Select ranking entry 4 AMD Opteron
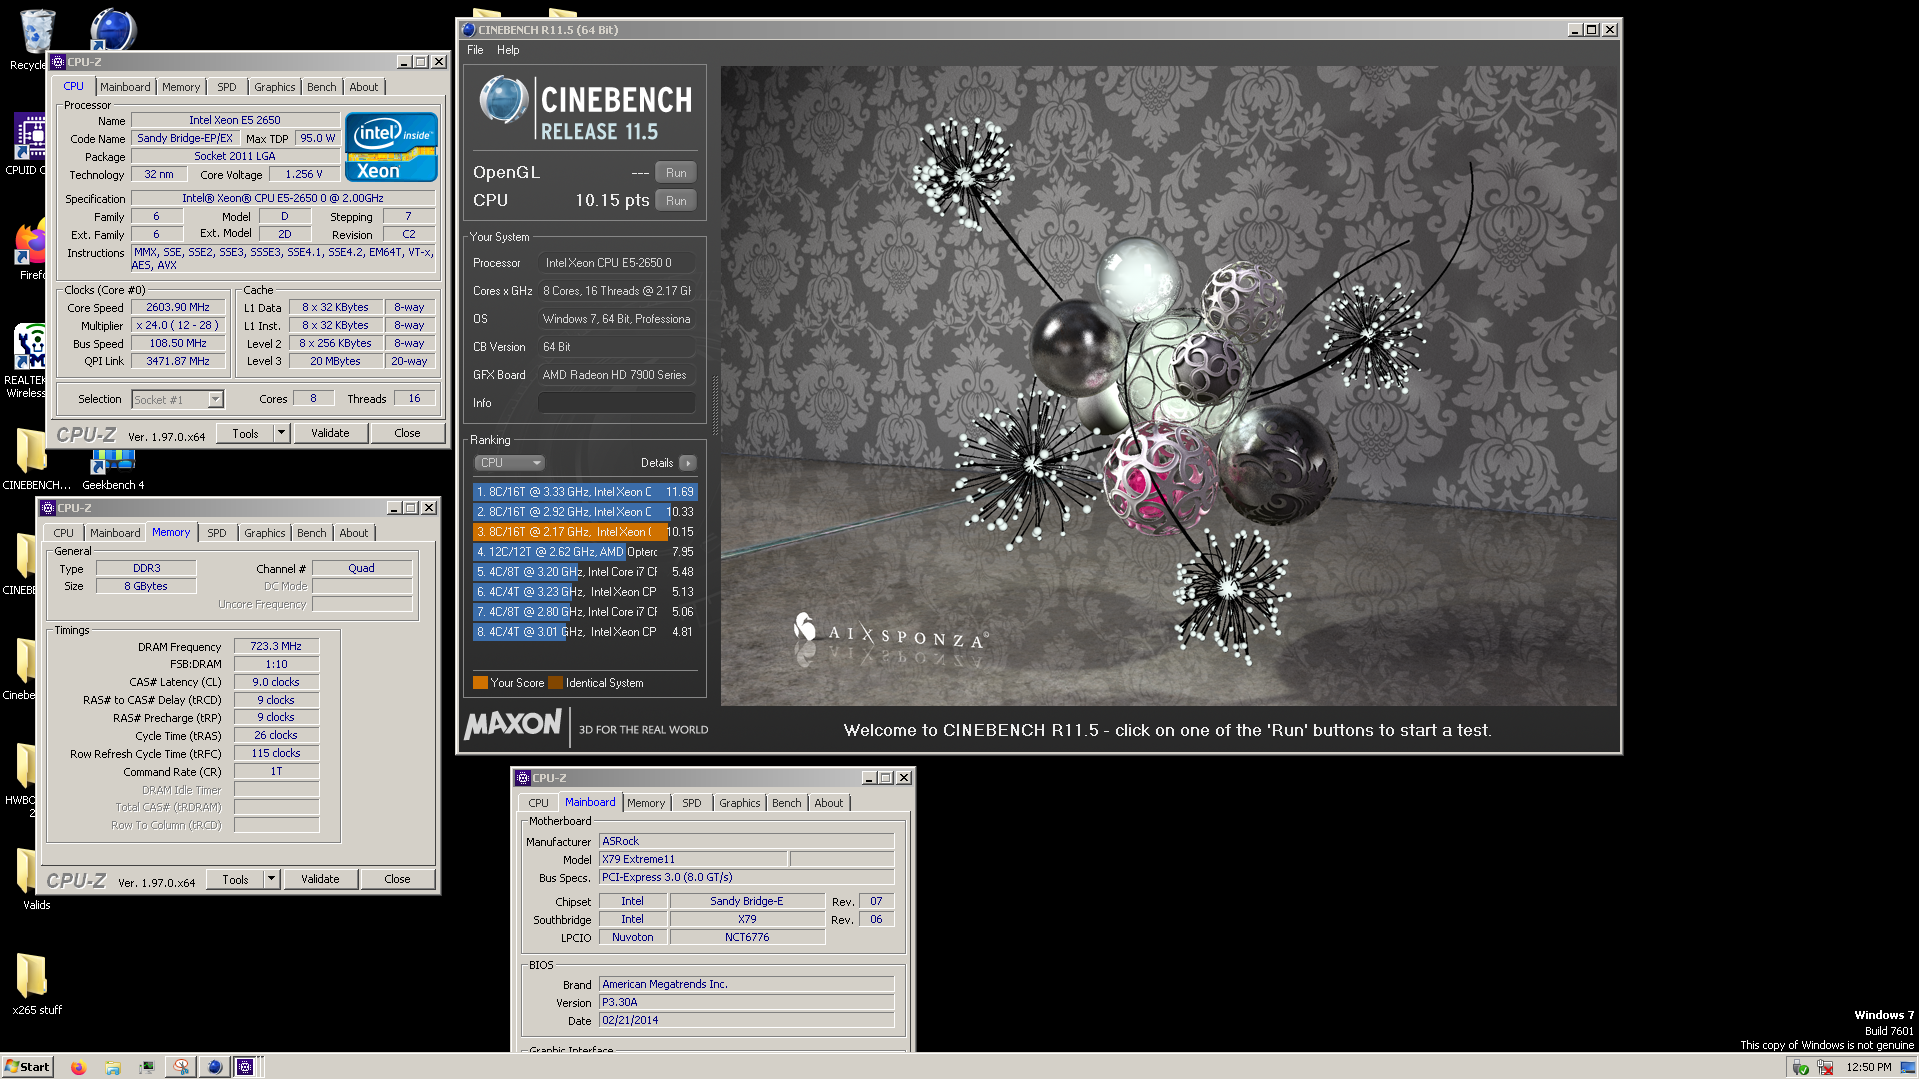Image resolution: width=1919 pixels, height=1079 pixels. pyautogui.click(x=585, y=552)
